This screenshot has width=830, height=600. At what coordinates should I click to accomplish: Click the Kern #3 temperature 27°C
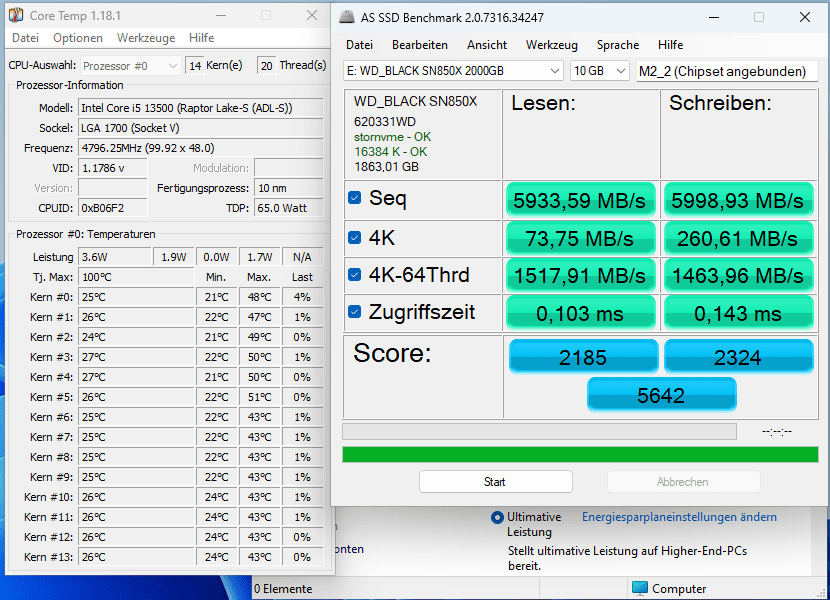pyautogui.click(x=136, y=357)
